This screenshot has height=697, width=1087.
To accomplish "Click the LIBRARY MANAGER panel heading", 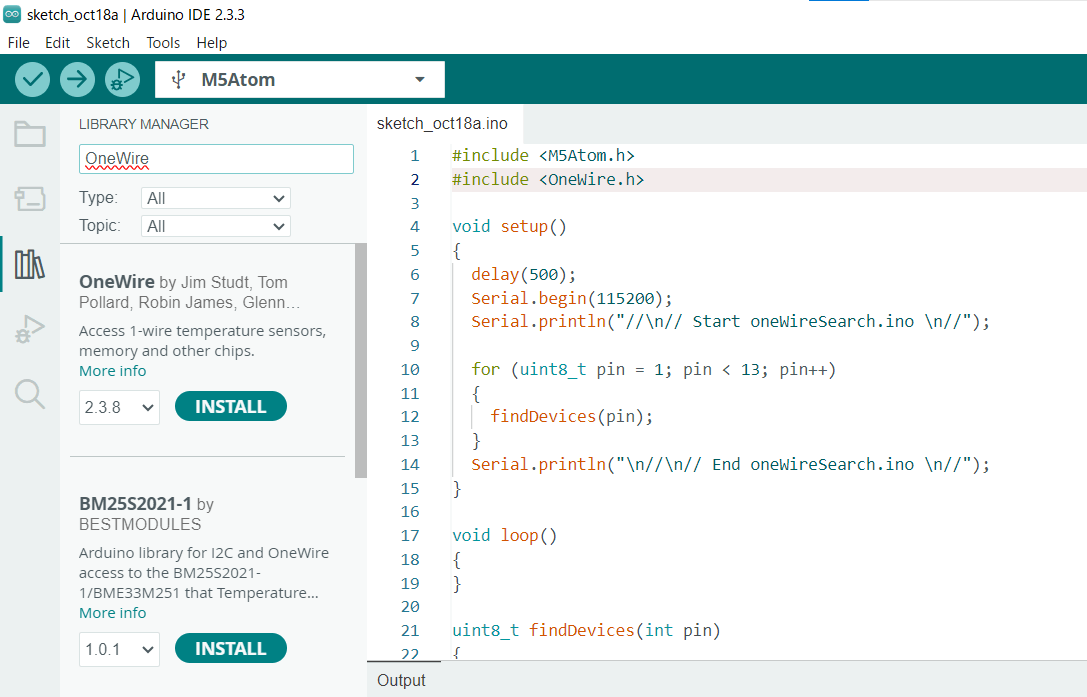I will pos(144,124).
